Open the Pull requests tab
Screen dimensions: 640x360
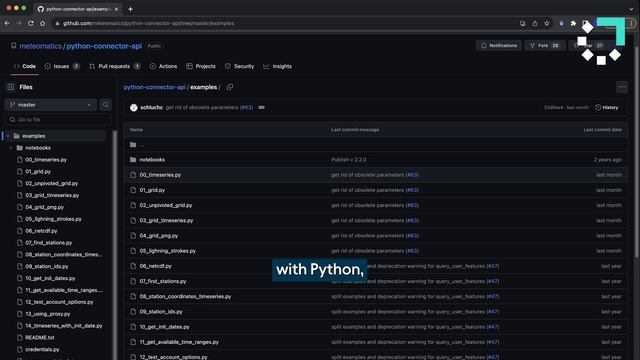[115, 66]
